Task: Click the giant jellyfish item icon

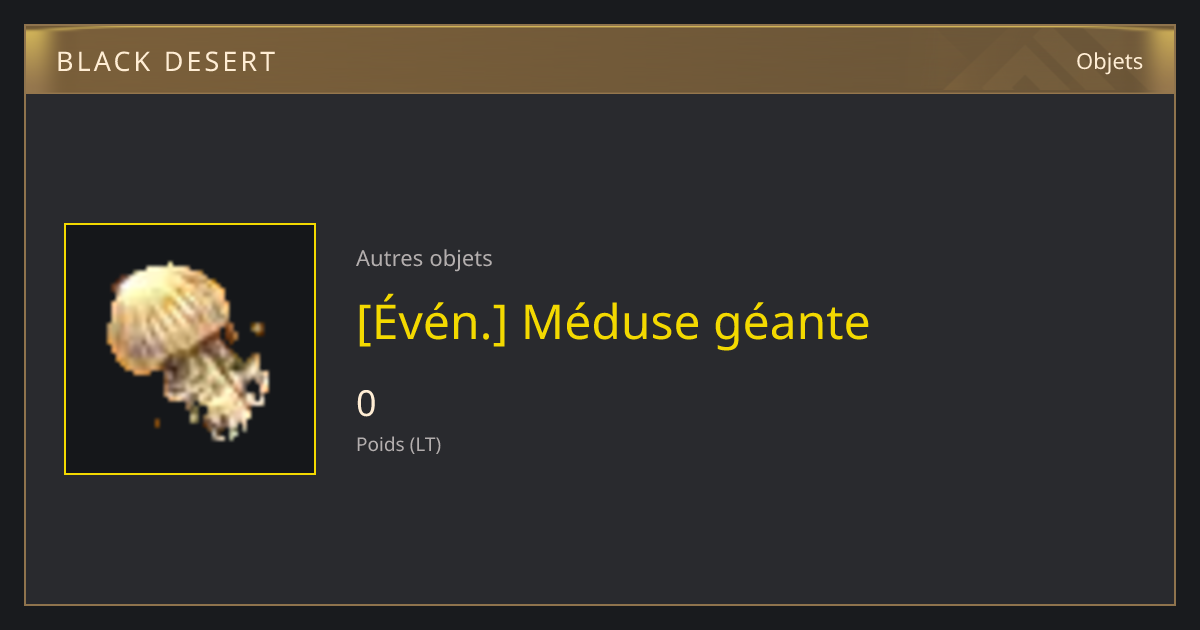Action: coord(190,349)
